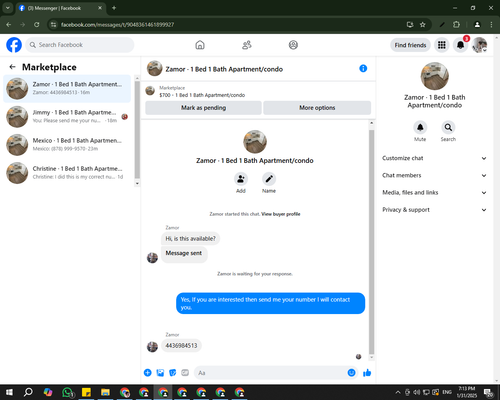Open the notifications bell icon
The height and width of the screenshot is (400, 500).
[x=460, y=45]
